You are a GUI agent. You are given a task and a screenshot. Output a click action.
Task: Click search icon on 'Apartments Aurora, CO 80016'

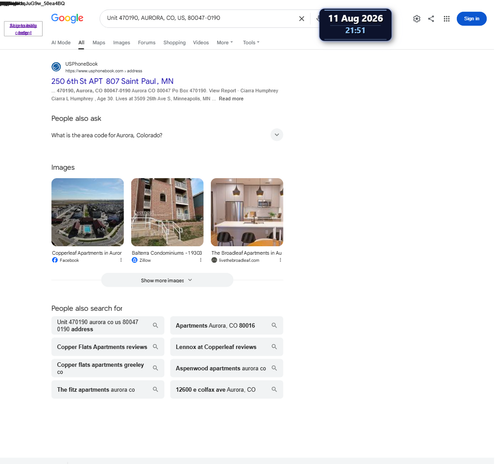coord(274,325)
